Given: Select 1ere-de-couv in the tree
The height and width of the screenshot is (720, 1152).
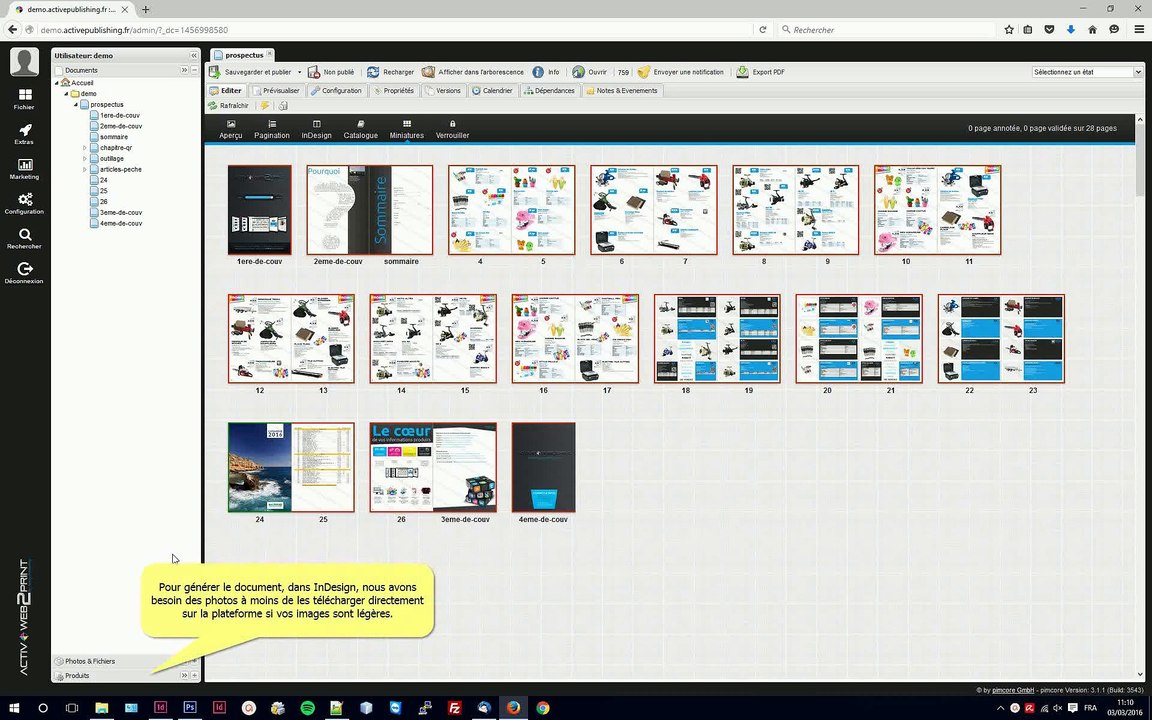Looking at the screenshot, I should pos(120,115).
